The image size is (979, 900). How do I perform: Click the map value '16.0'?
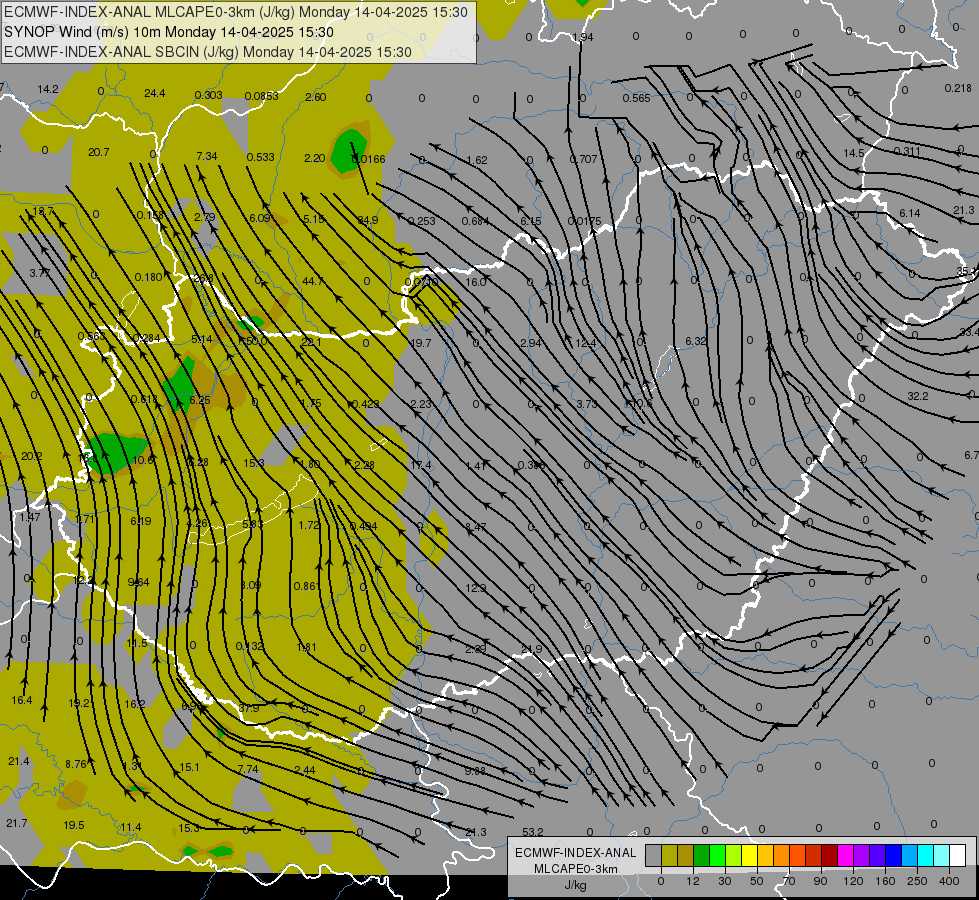click(475, 282)
